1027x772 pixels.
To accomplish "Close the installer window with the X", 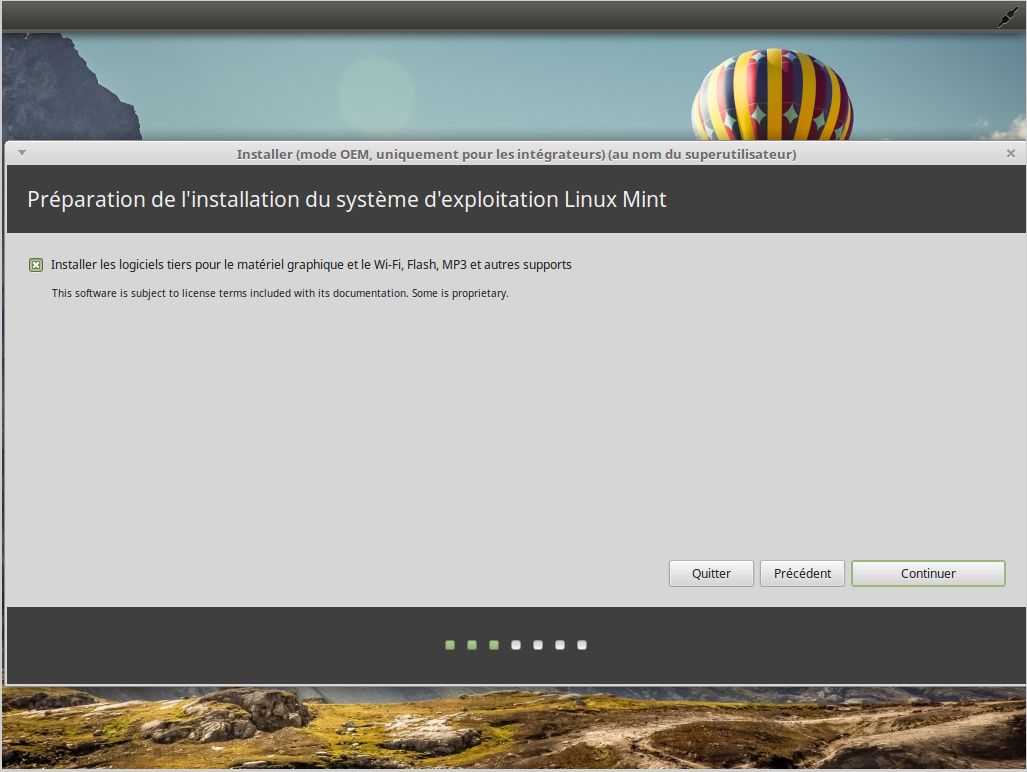I will [1010, 153].
